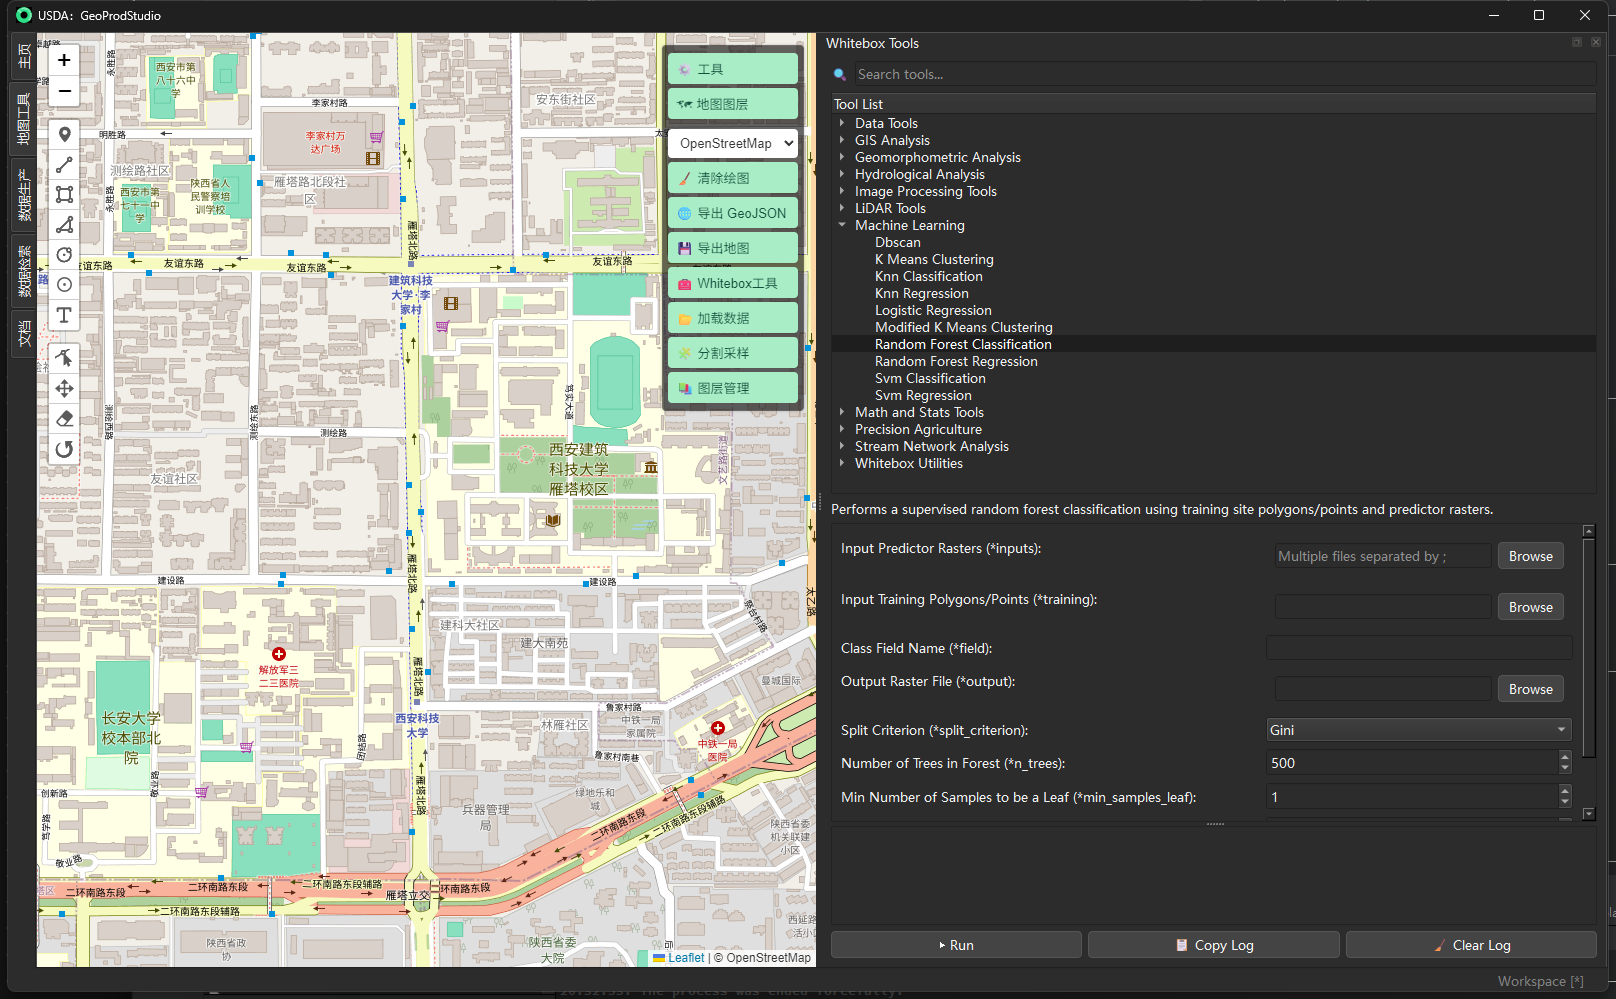Select the draw rectangle tool

64,195
